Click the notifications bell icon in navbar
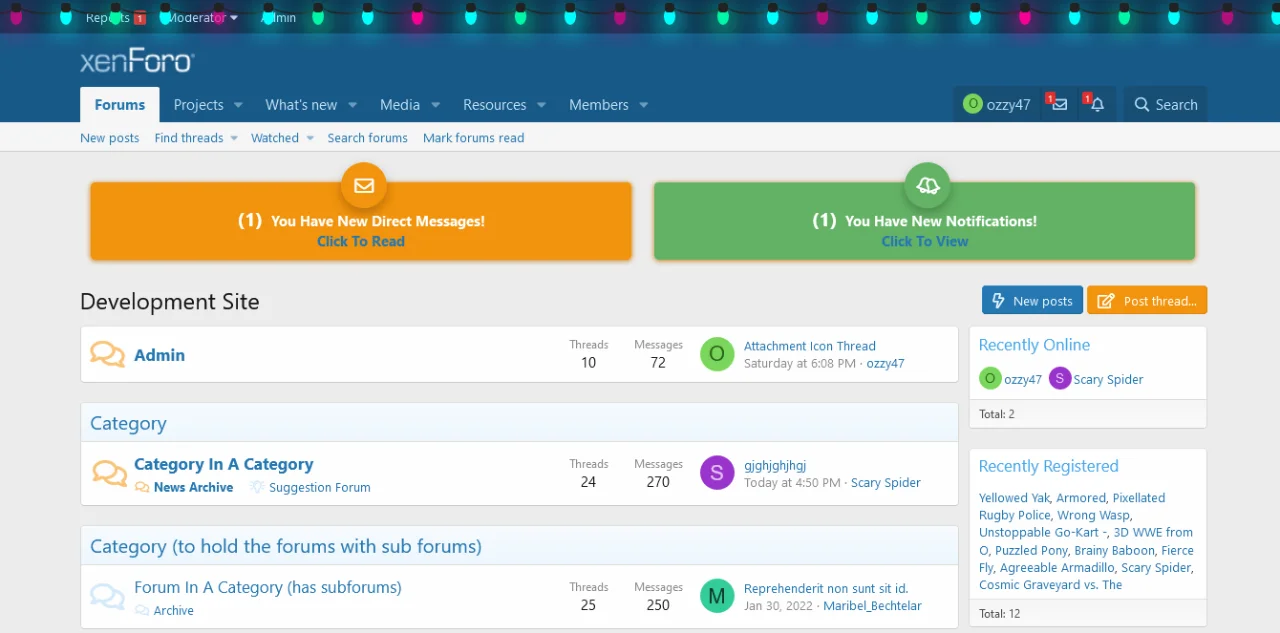Image resolution: width=1280 pixels, height=633 pixels. [1097, 105]
